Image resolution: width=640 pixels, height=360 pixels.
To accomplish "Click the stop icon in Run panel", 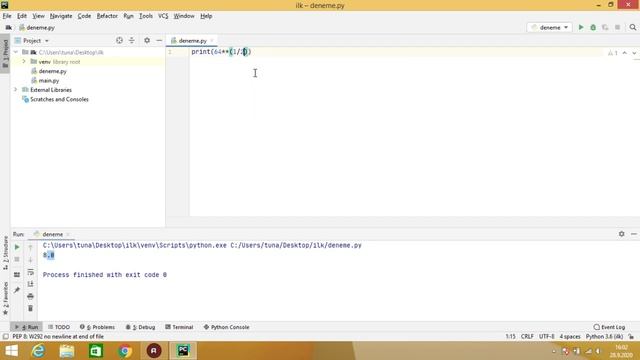I will (x=17, y=260).
